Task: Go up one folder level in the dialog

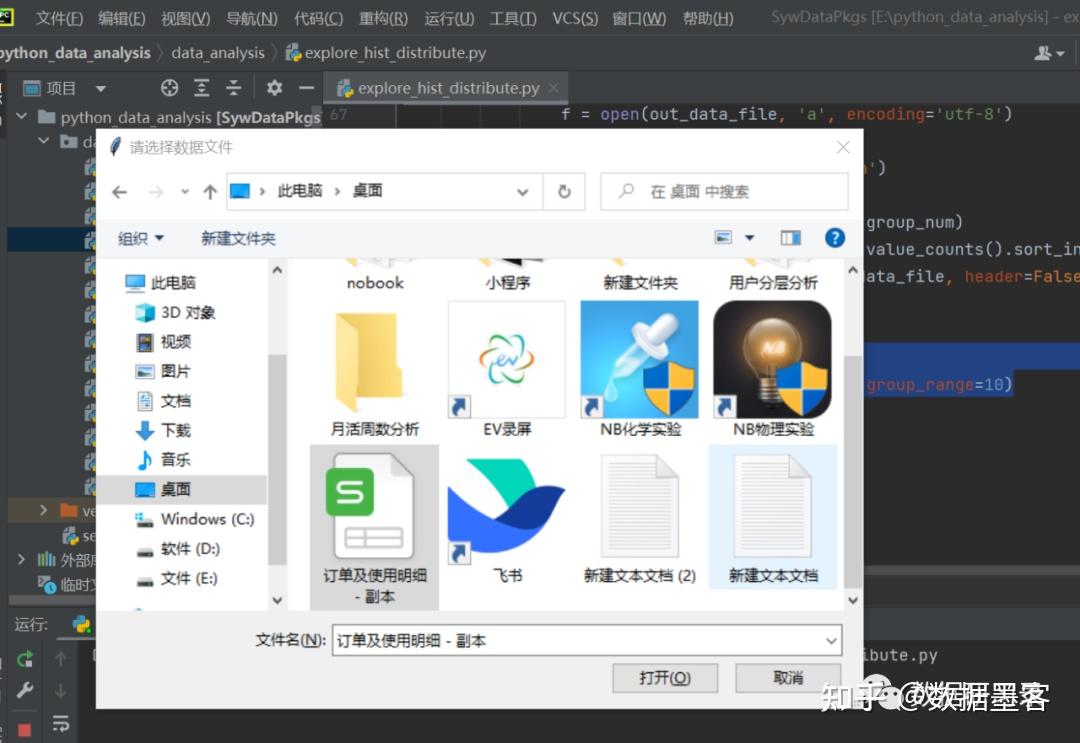Action: (210, 192)
